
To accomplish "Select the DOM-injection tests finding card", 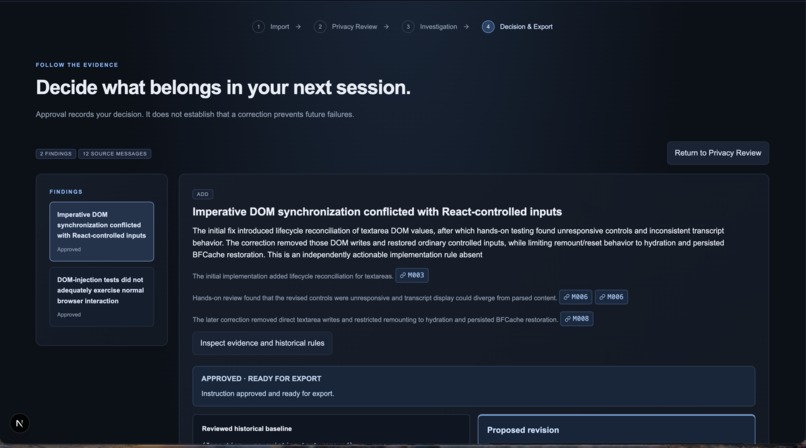I will (101, 296).
